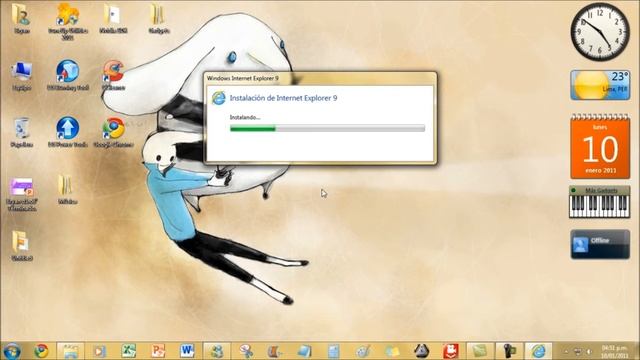
Task: Click the 'Instalación de Internet Explorer 9' heading
Action: pyautogui.click(x=283, y=98)
